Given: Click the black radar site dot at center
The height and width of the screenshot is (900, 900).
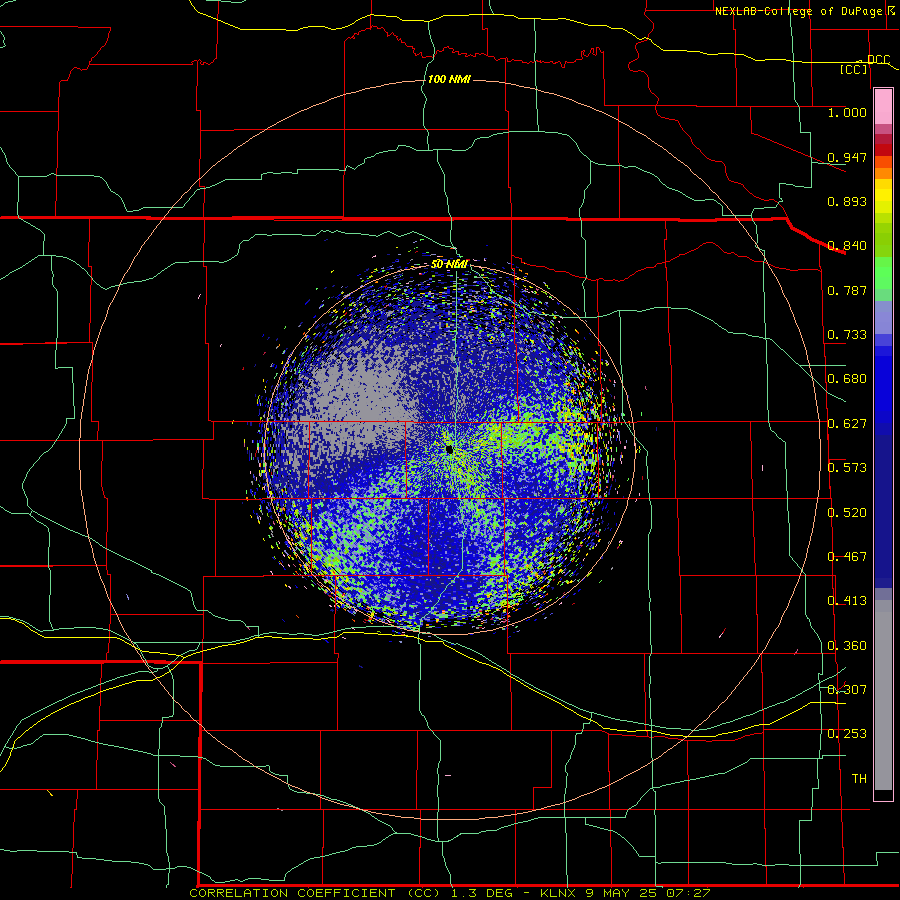Looking at the screenshot, I should (x=449, y=449).
